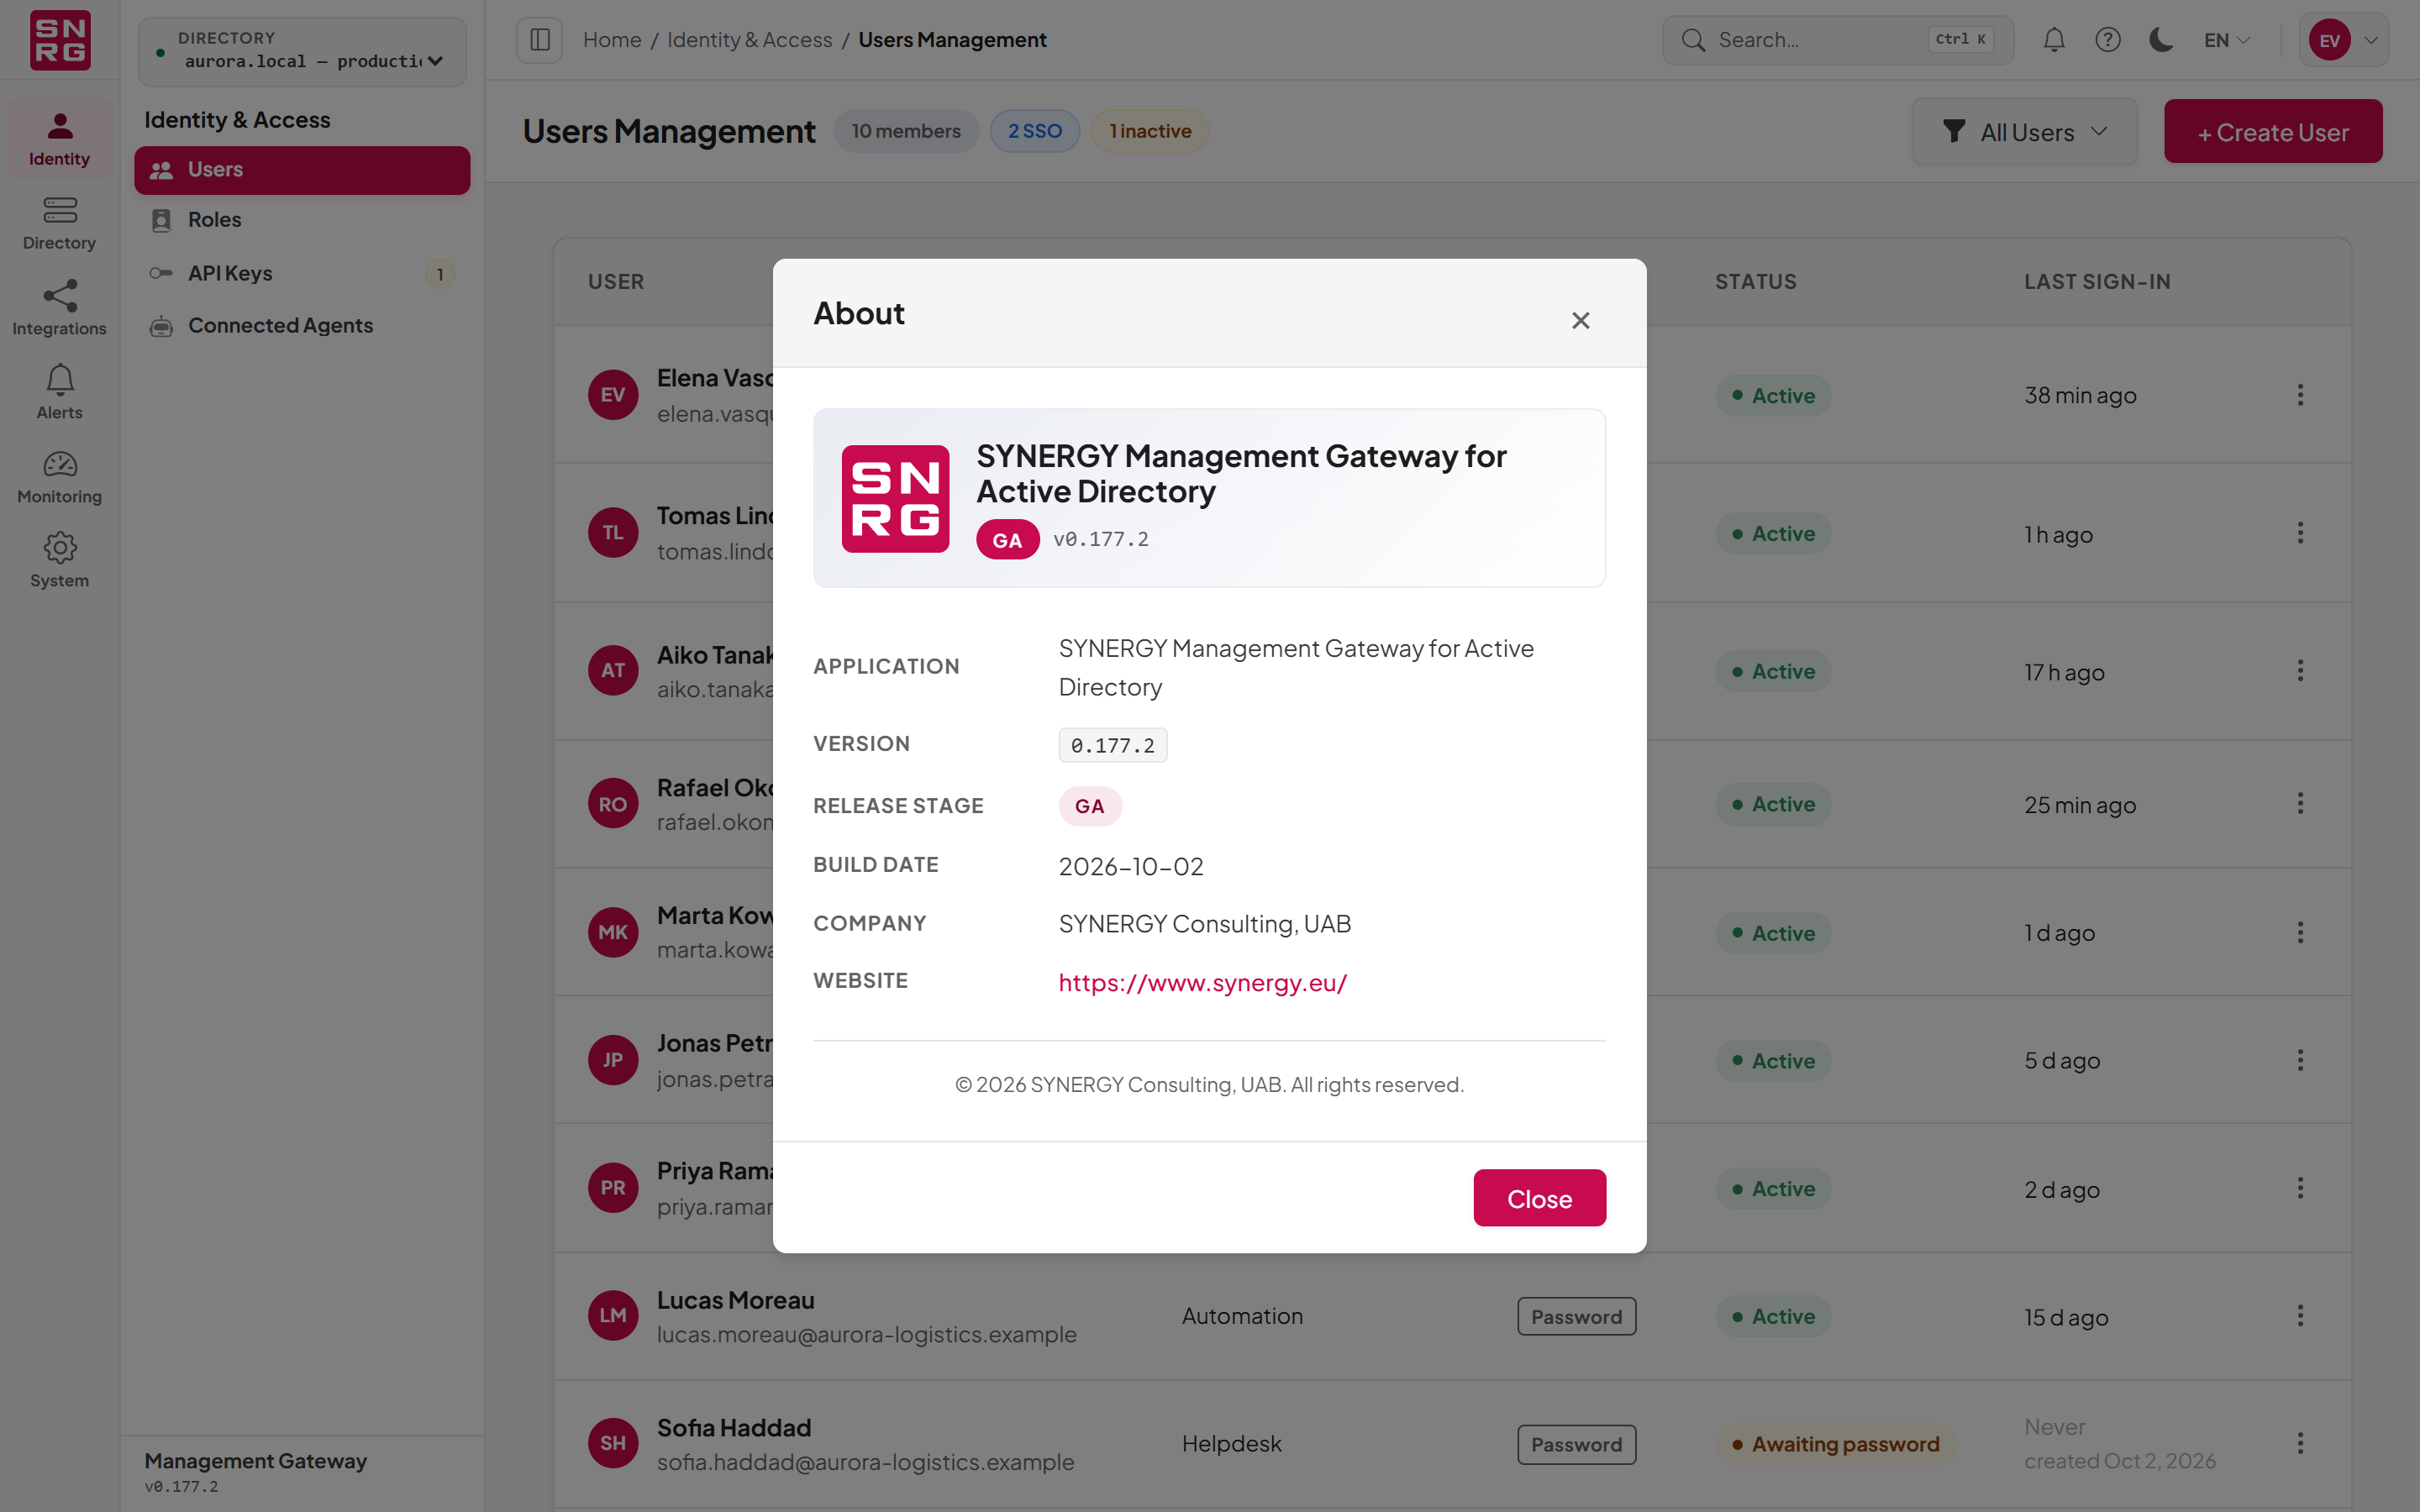The image size is (2420, 1512).
Task: Open the help question mark icon
Action: pos(2108,40)
